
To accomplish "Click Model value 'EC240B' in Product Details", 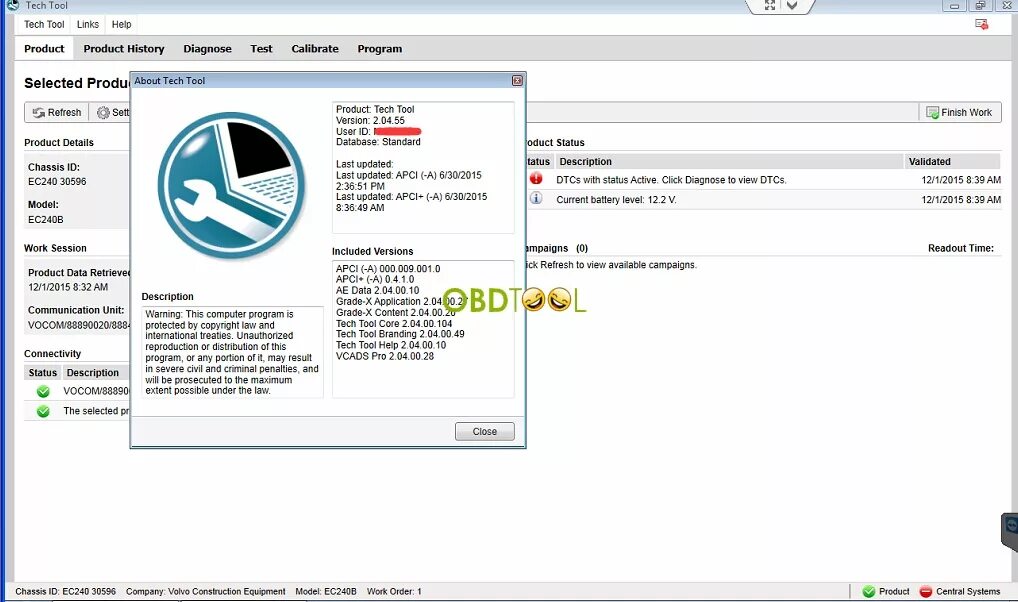I will click(x=45, y=220).
